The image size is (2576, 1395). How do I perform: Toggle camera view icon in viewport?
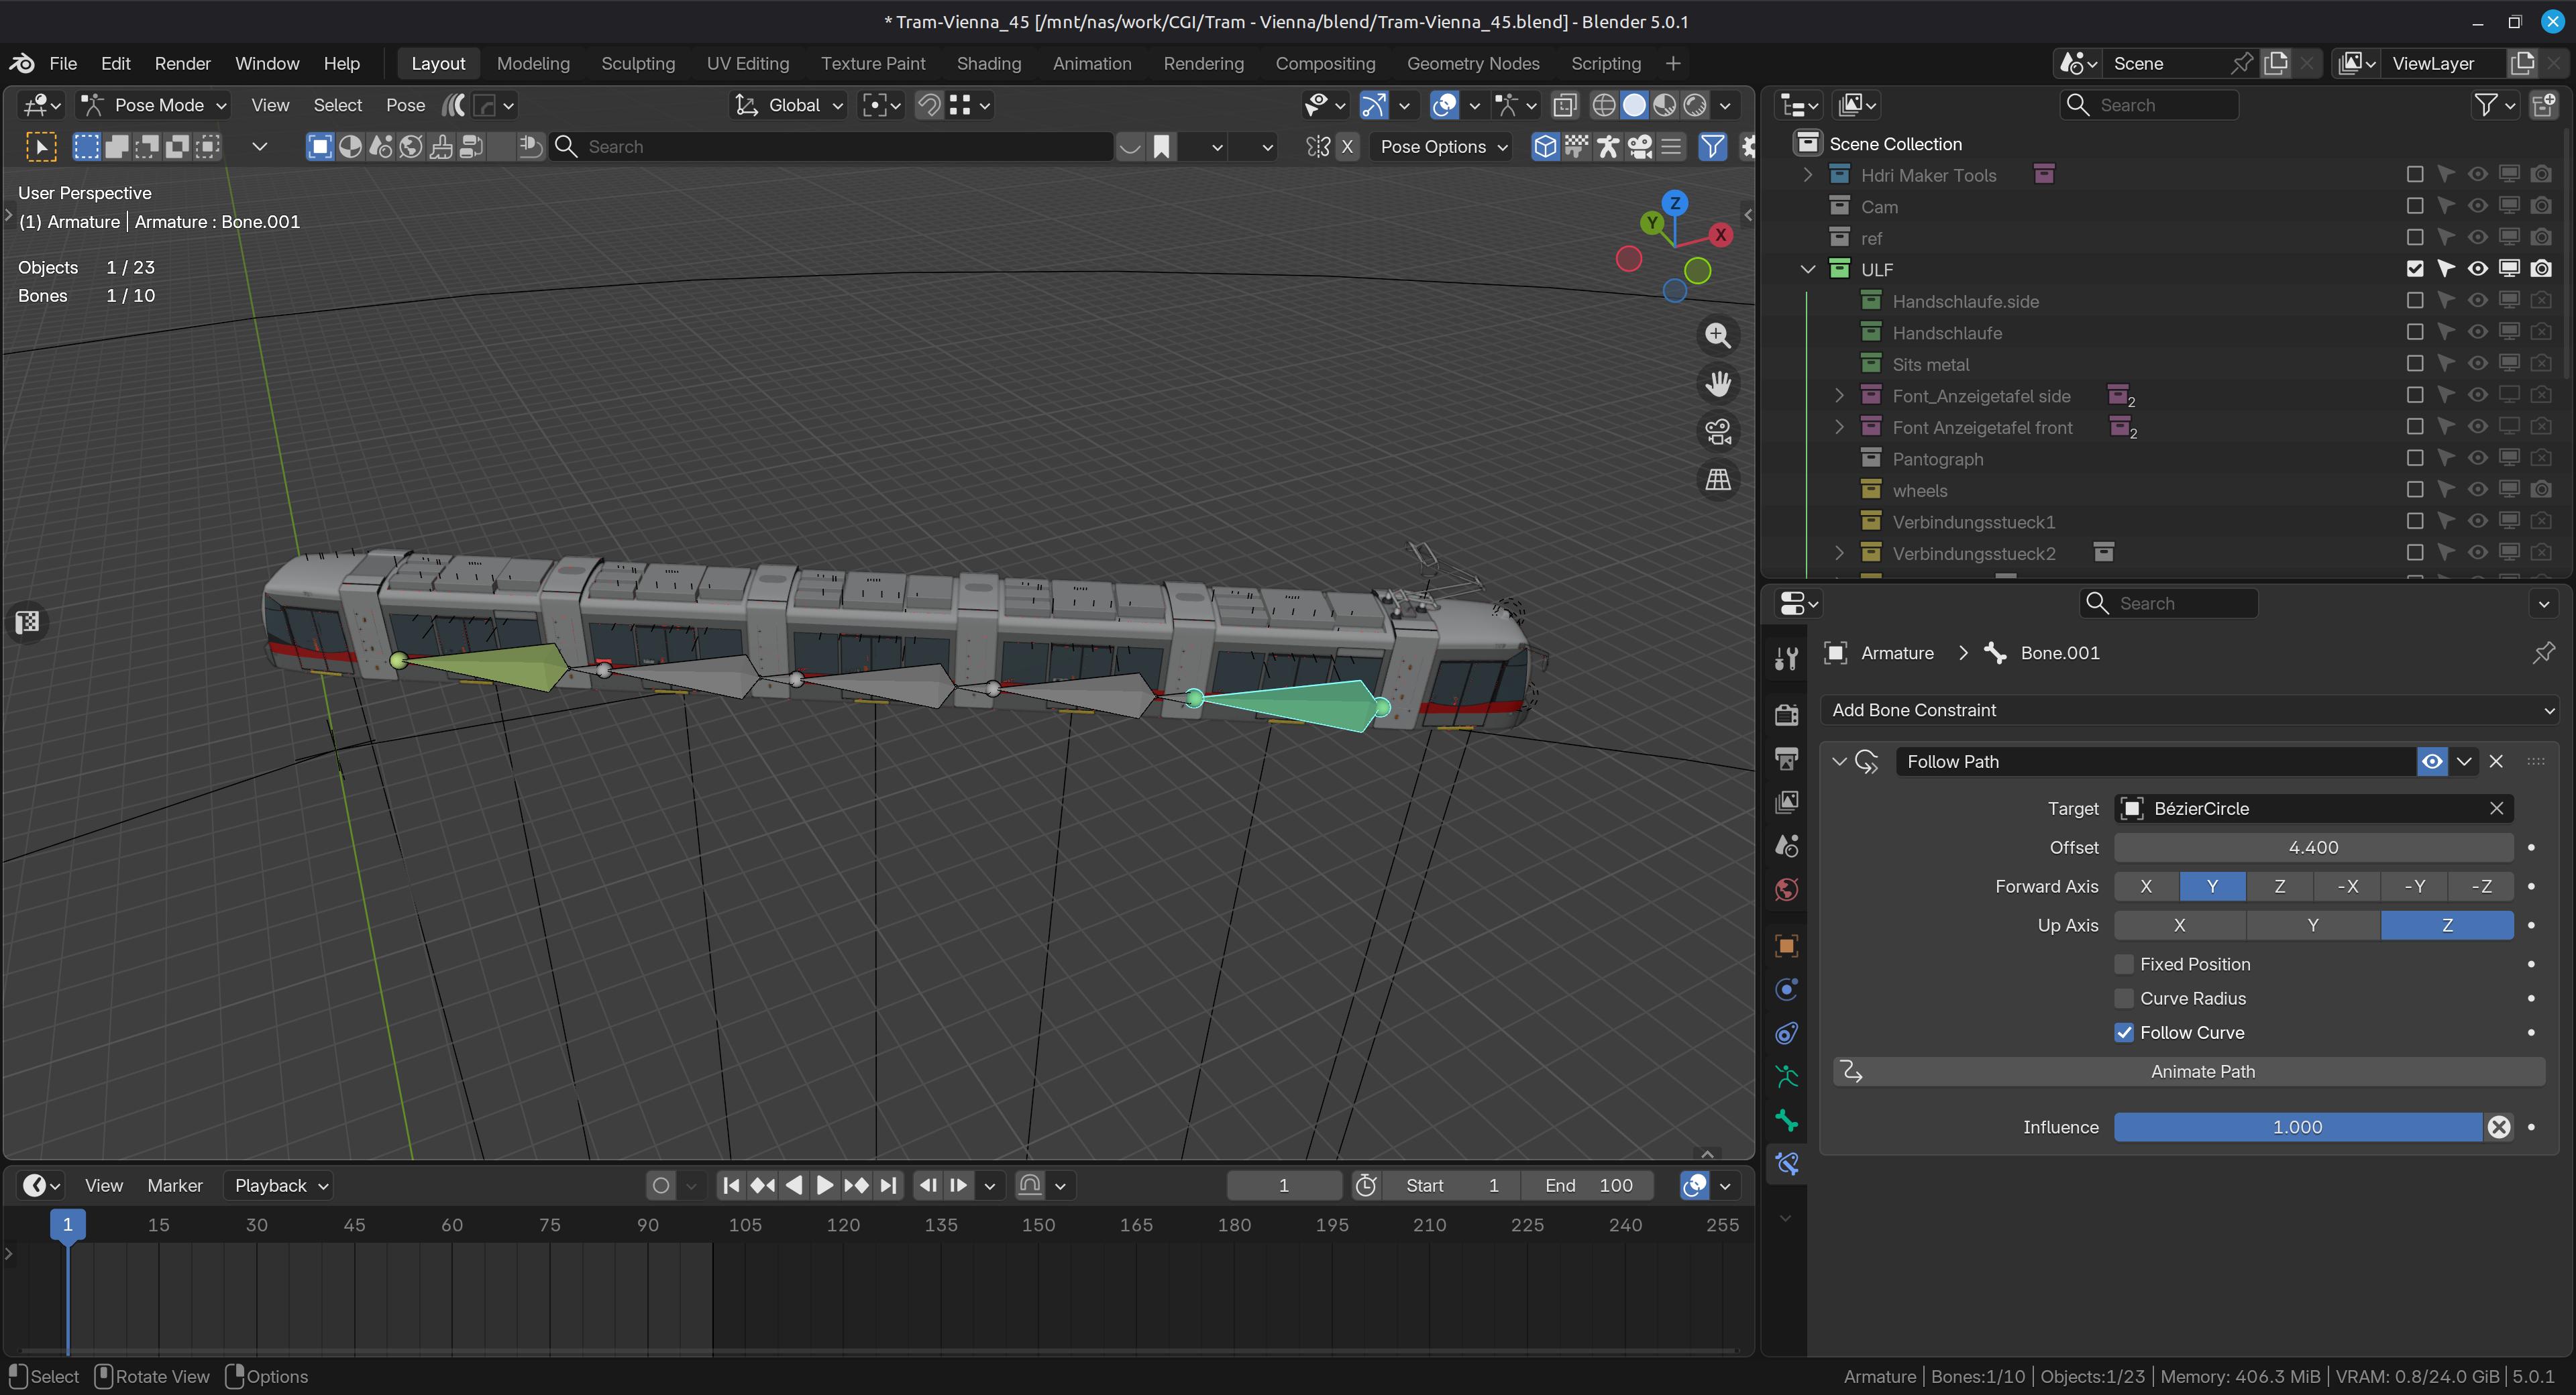coord(1718,431)
